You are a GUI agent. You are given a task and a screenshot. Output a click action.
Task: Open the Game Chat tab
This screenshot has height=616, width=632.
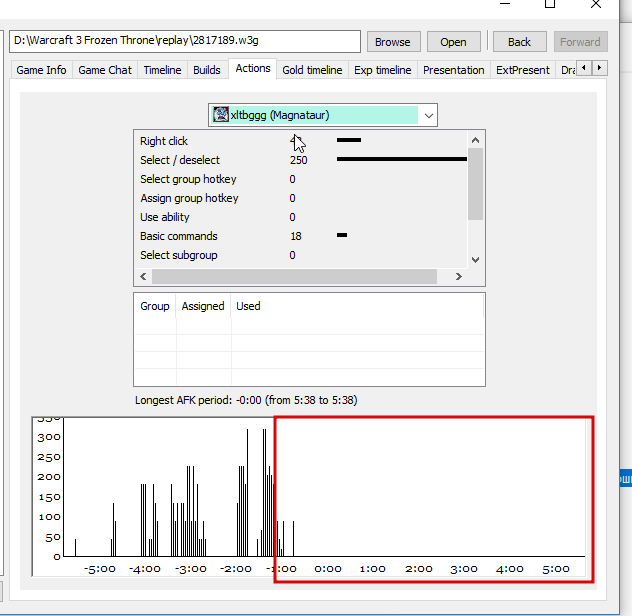[105, 70]
